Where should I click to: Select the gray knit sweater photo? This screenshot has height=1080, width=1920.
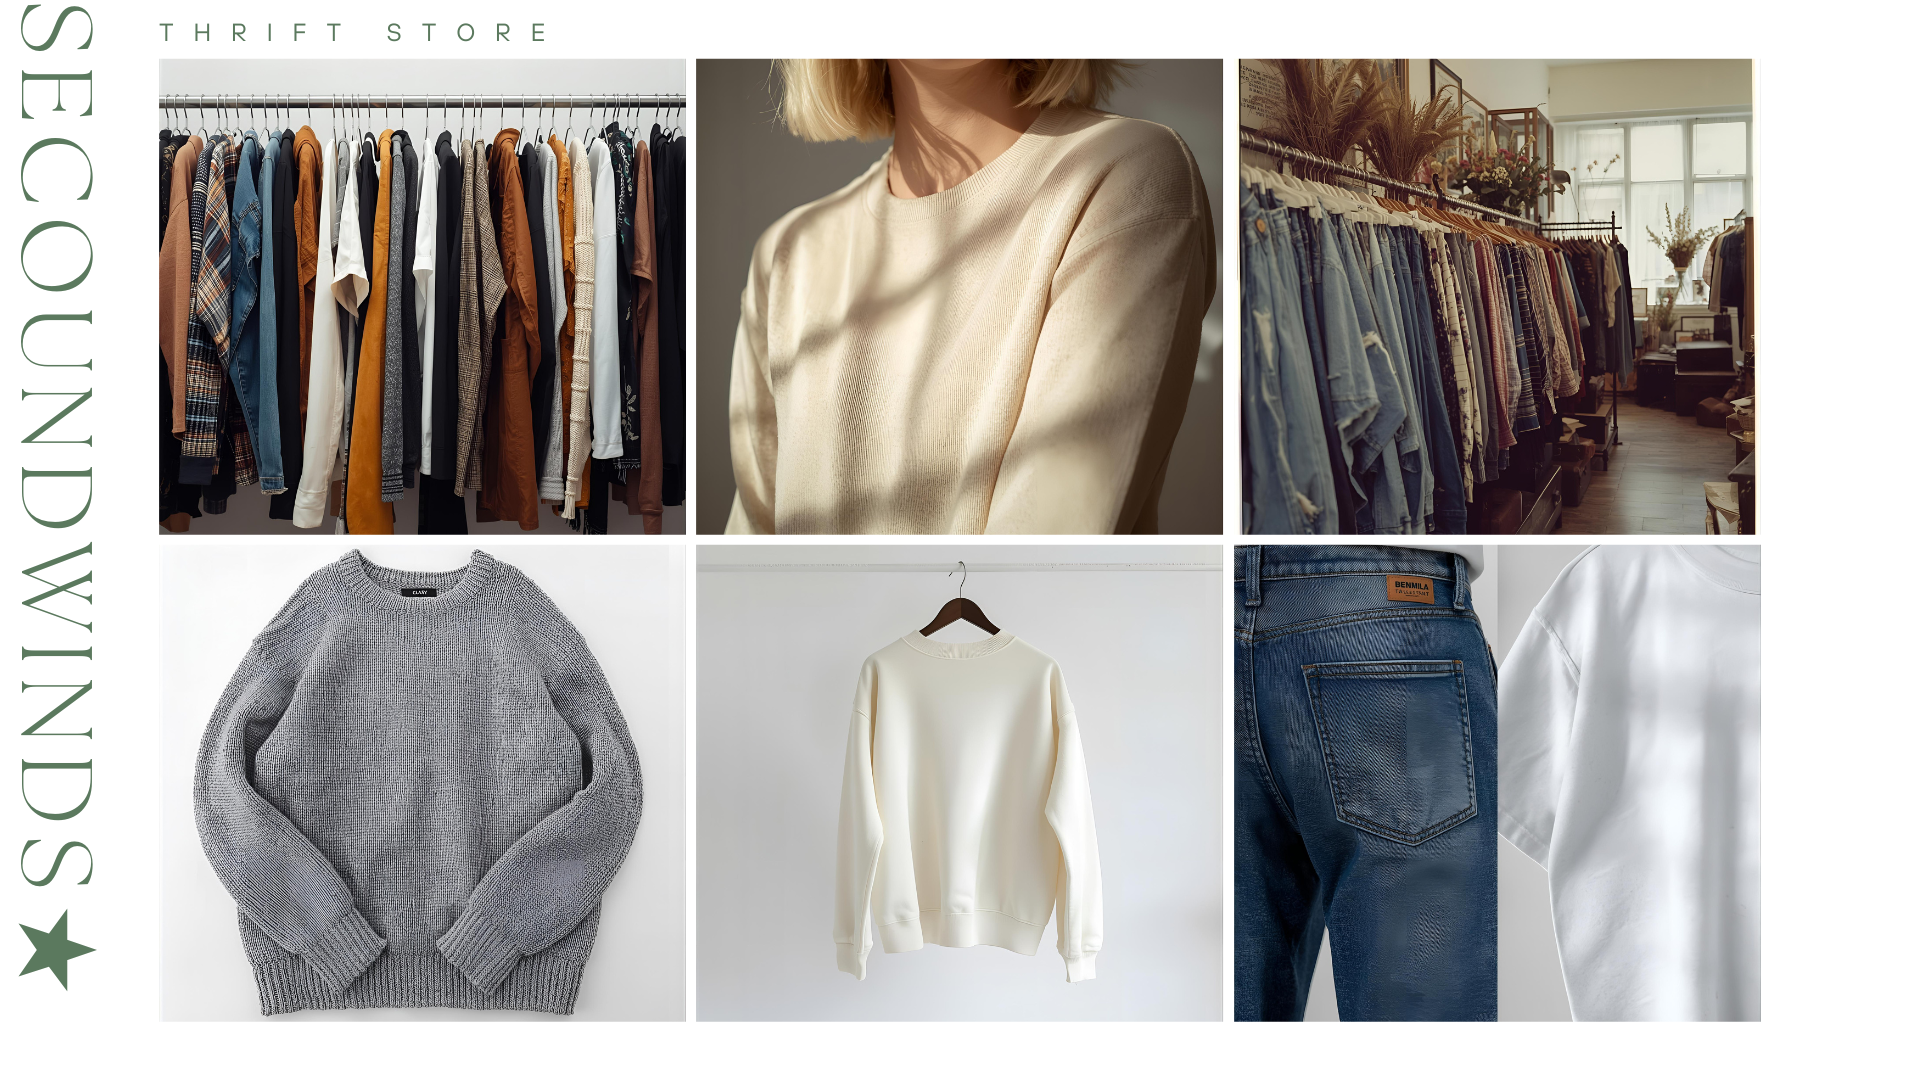pyautogui.click(x=422, y=783)
